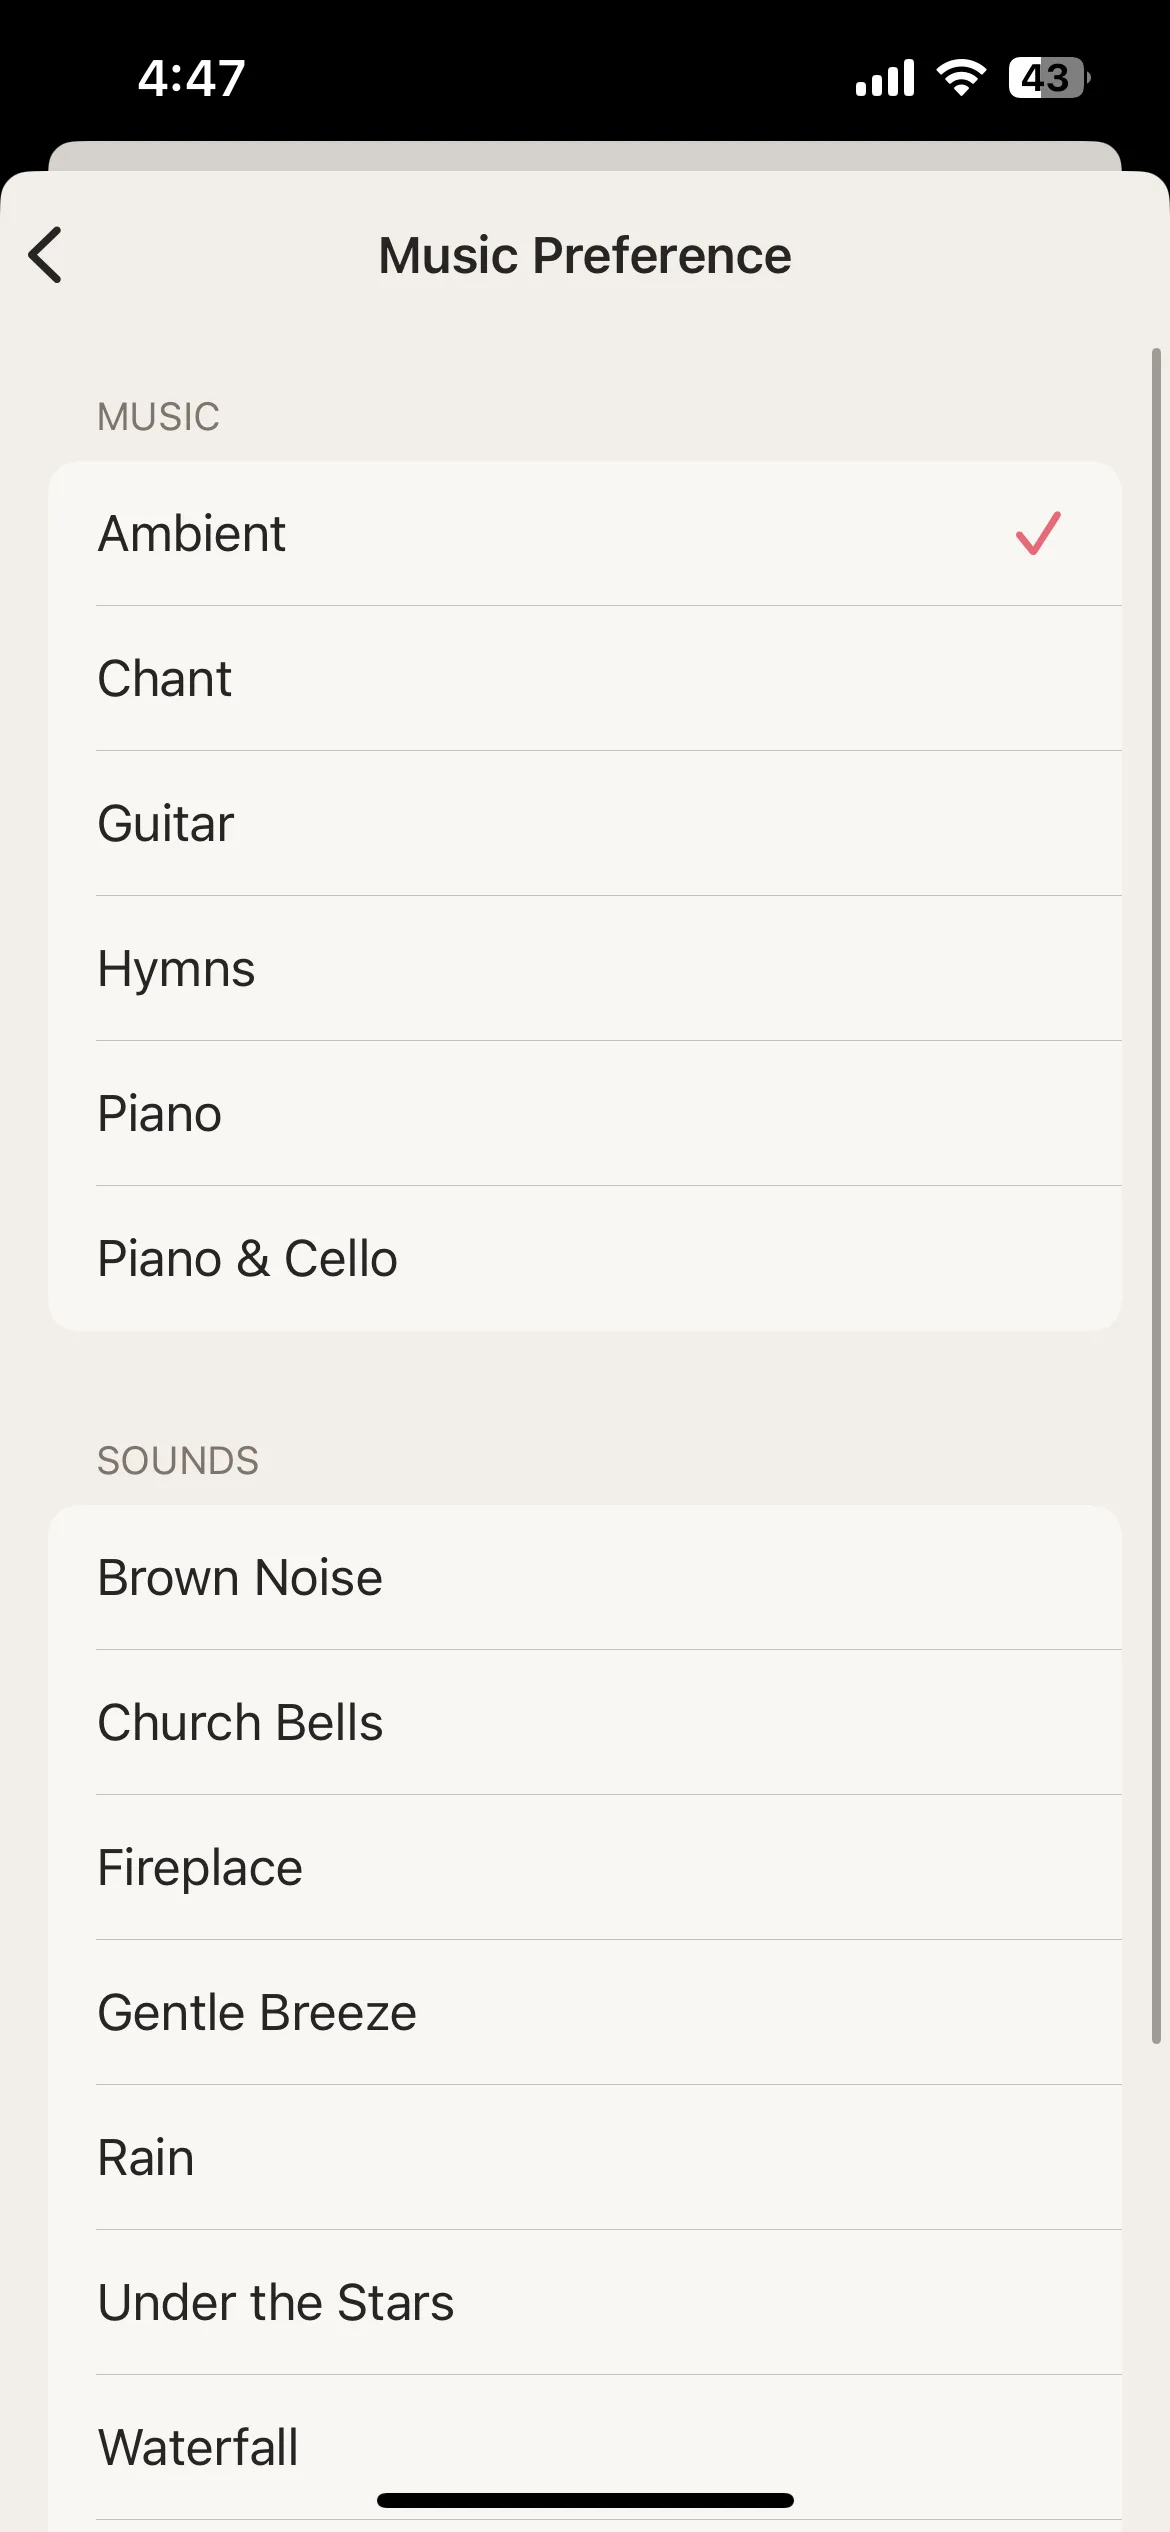
Task: Choose the Piano option
Action: coord(585,1113)
